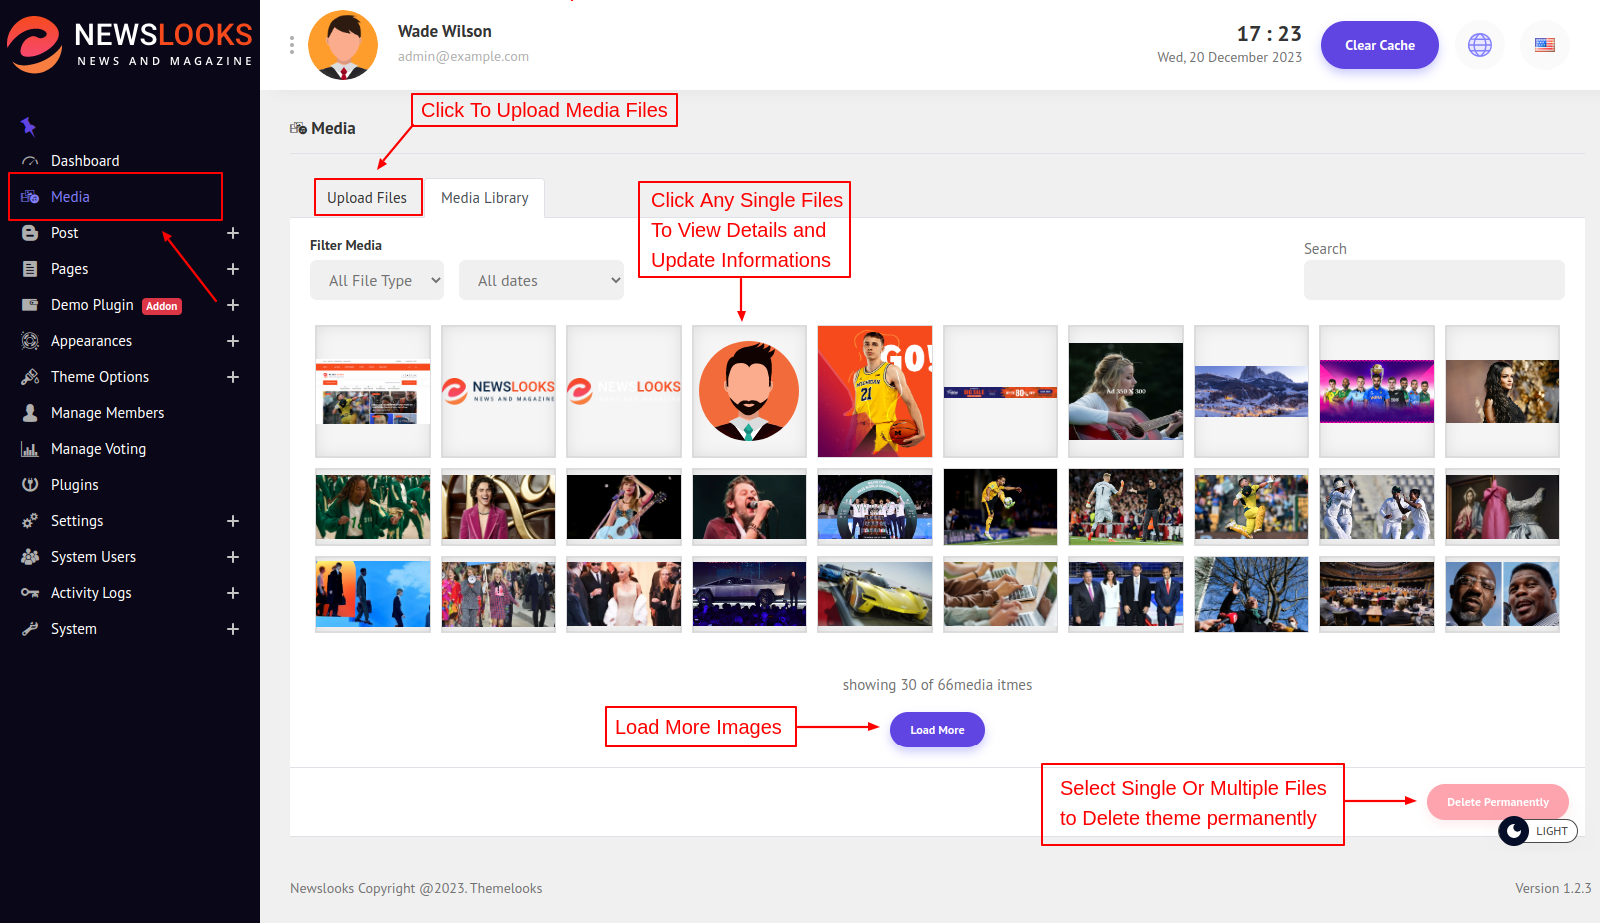Open Manage Voting from the sidebar
Screen dimensions: 1600x924
98,449
